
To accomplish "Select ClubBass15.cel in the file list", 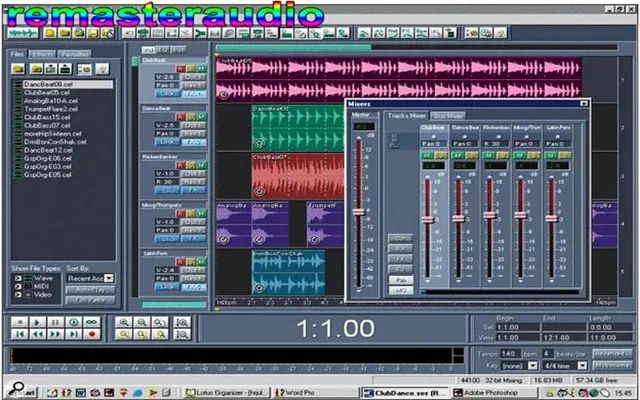I will [x=47, y=117].
